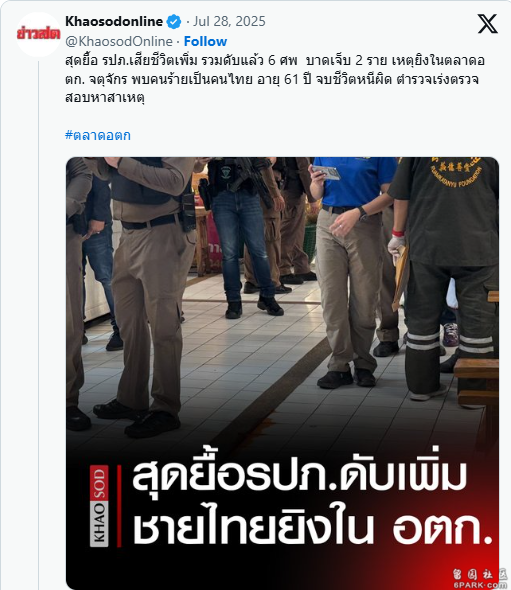Open the Khaosod red logo avatar
Screen dimensions: 511x590
tap(38, 34)
